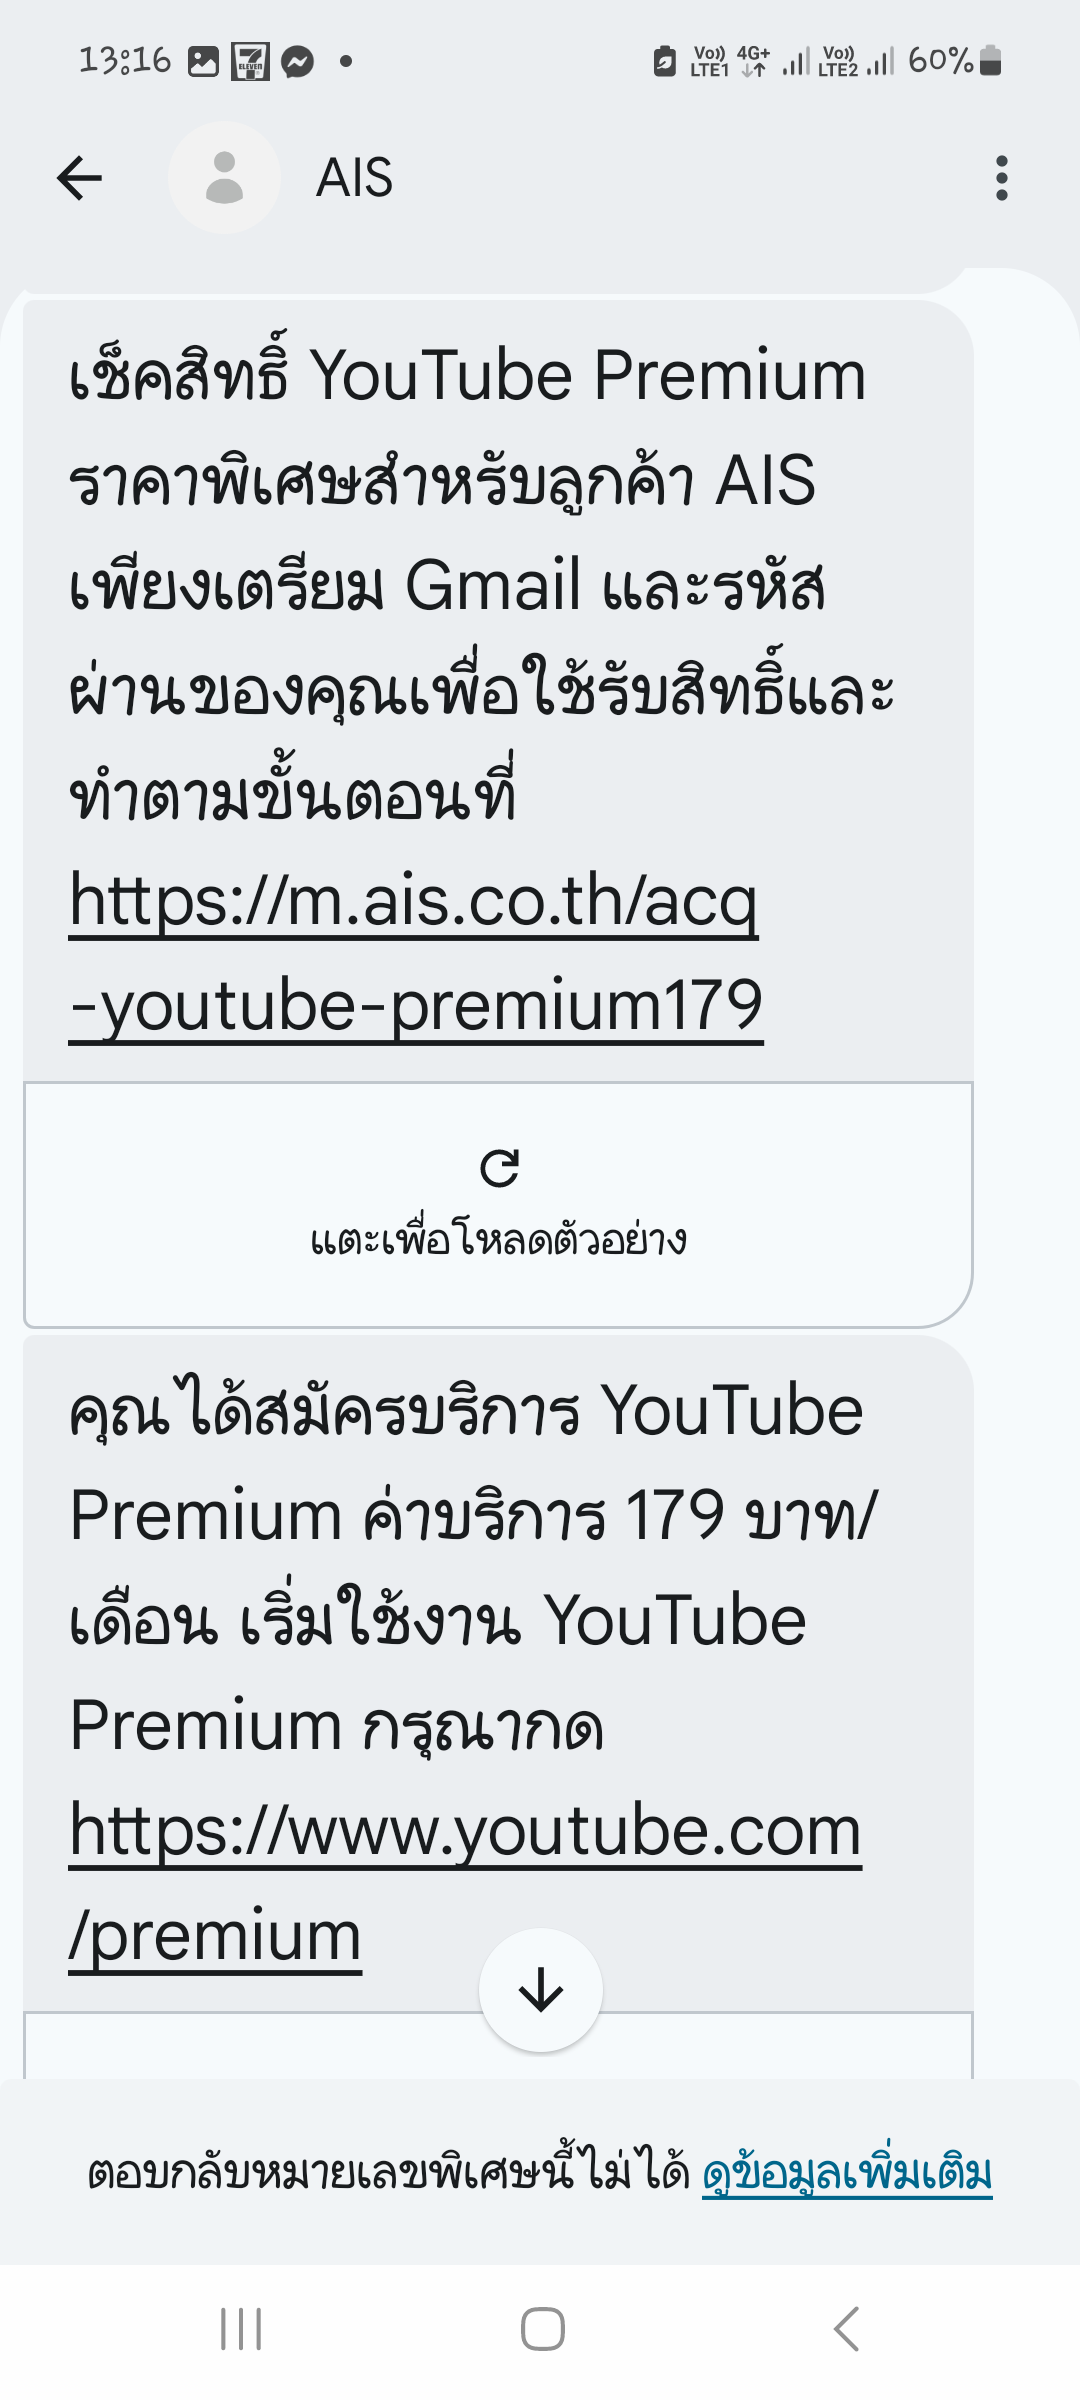
Task: Select the first YouTube Premium promo message
Action: (x=498, y=690)
